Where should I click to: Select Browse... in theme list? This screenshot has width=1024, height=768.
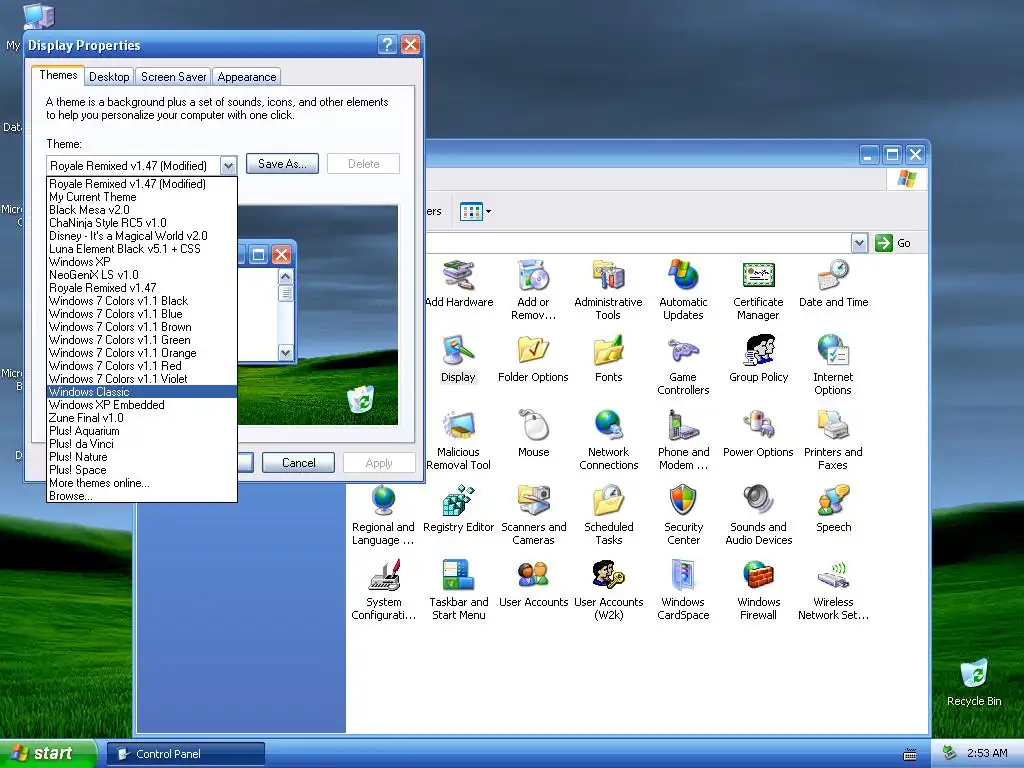142,496
